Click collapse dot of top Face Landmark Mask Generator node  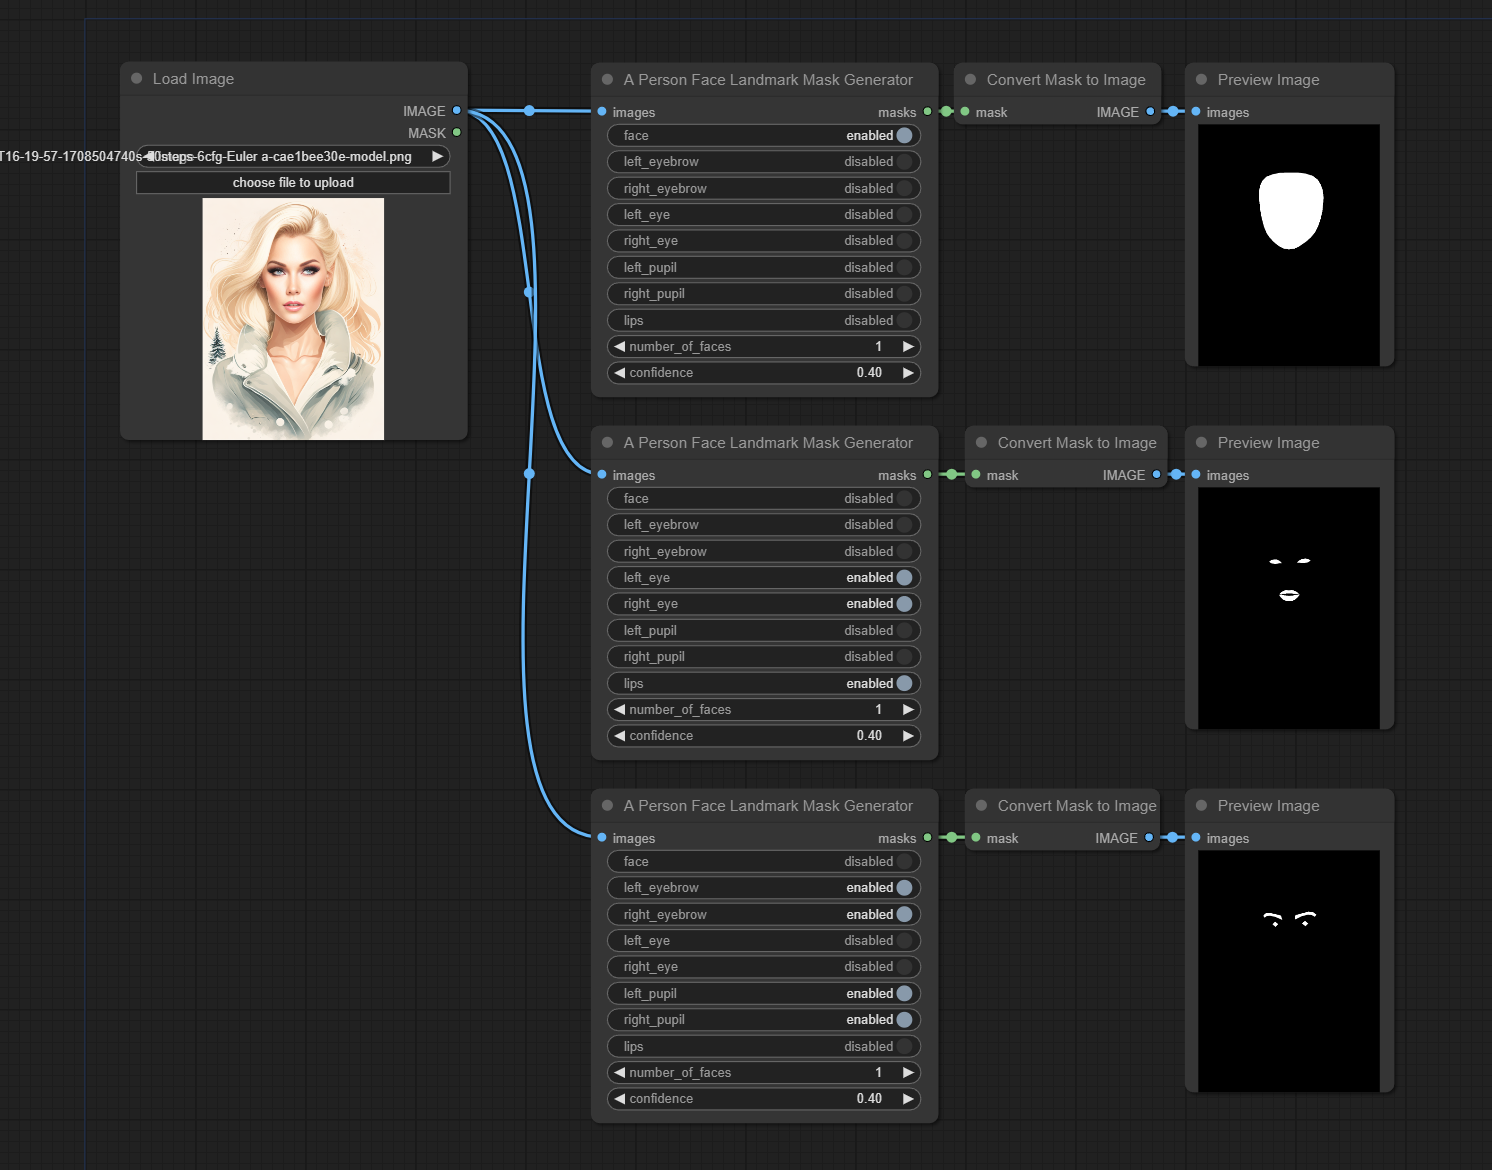click(607, 80)
